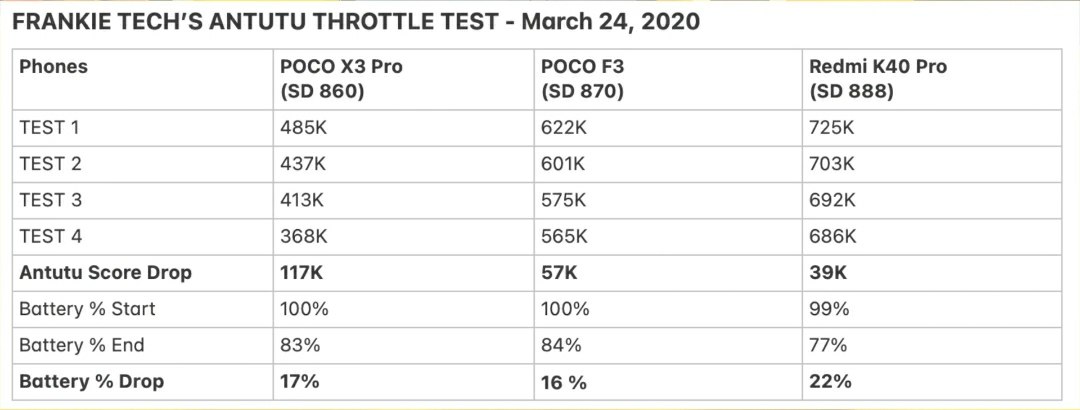
Task: Select the 22% battery drop cell
Action: click(932, 382)
